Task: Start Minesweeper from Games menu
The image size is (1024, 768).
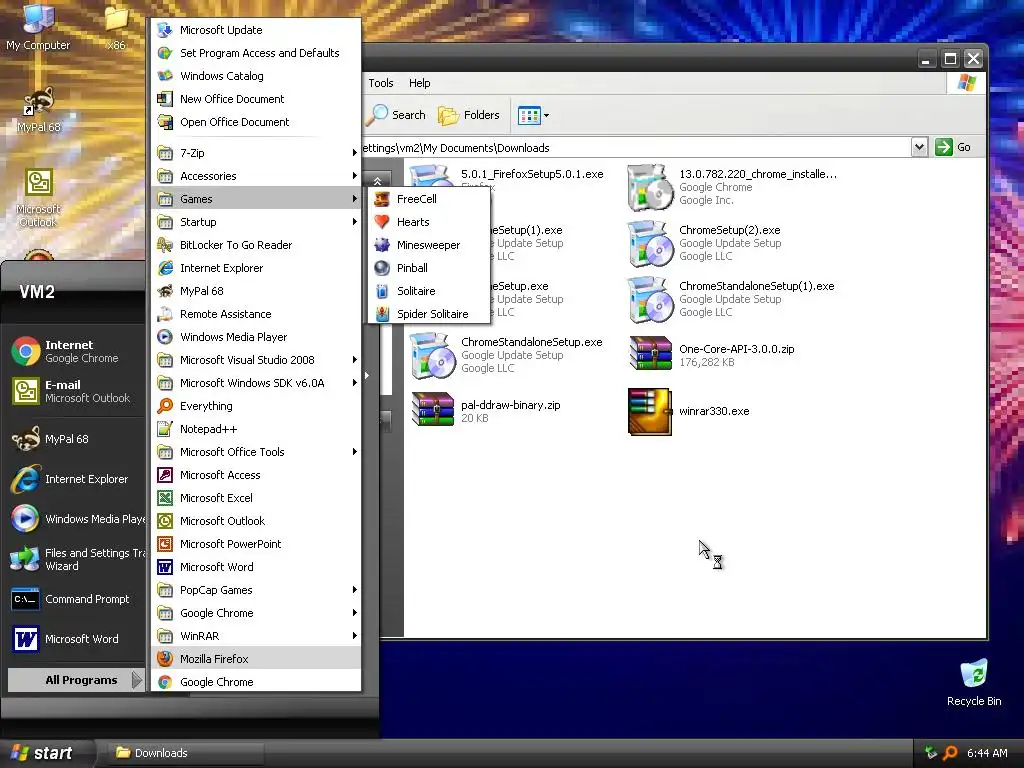Action: (x=429, y=245)
